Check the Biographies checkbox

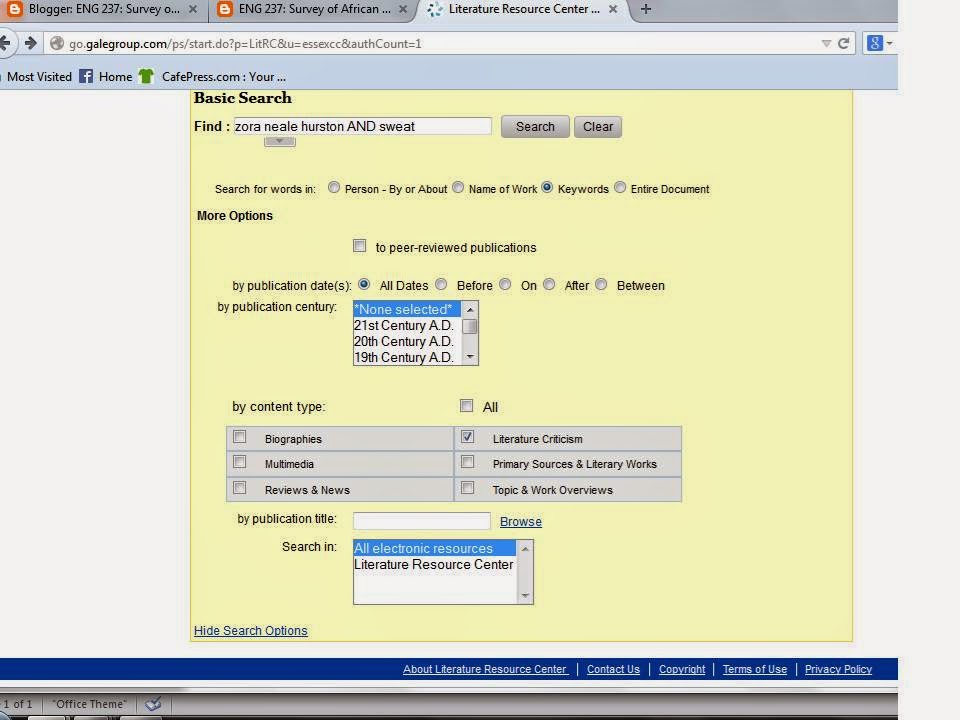[240, 437]
